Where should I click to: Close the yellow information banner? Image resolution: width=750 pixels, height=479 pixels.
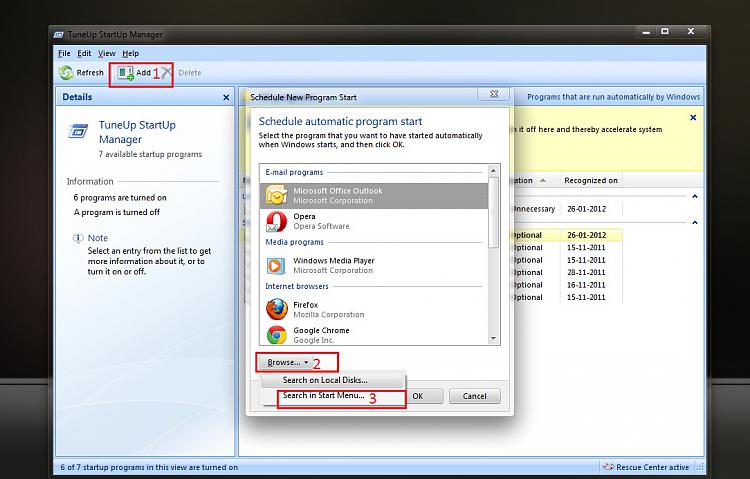(x=693, y=118)
